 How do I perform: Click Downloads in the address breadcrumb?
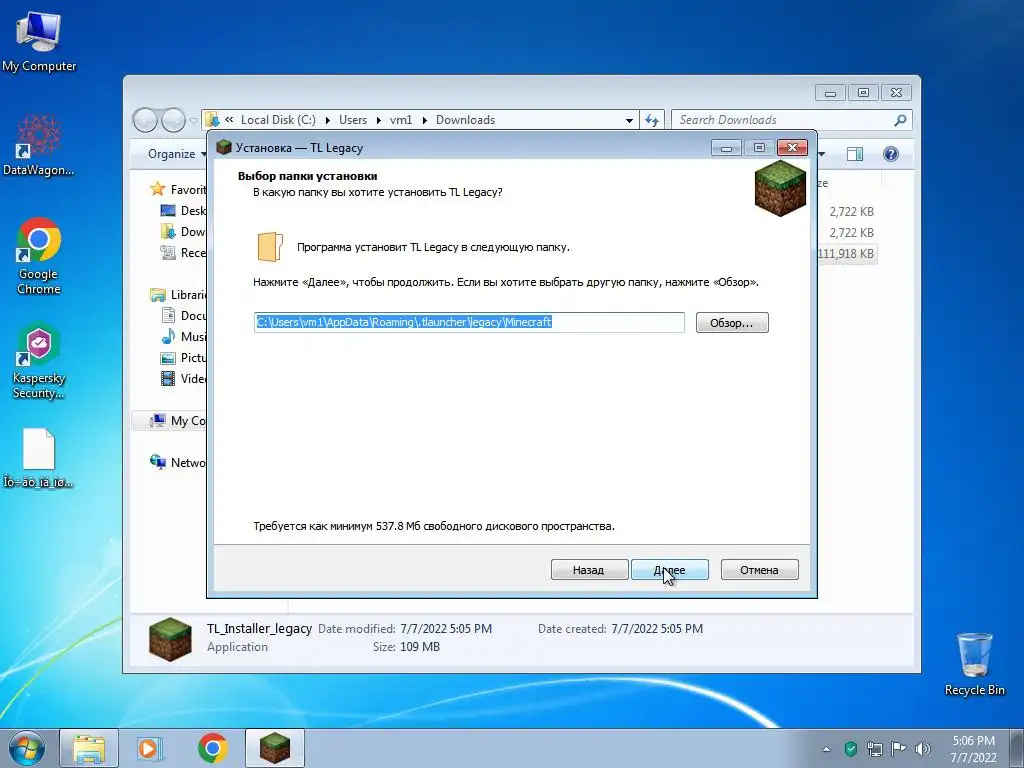pyautogui.click(x=466, y=120)
